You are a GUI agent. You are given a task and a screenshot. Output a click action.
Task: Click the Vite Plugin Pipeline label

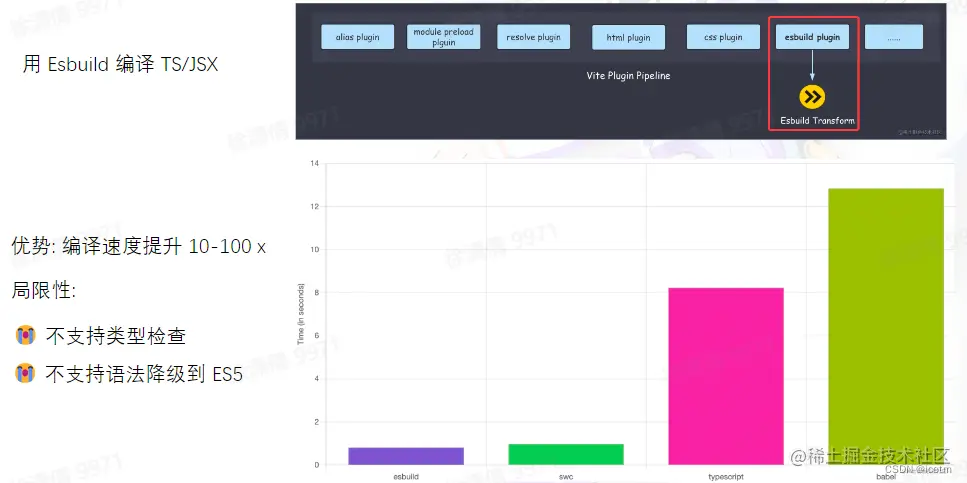click(x=628, y=76)
